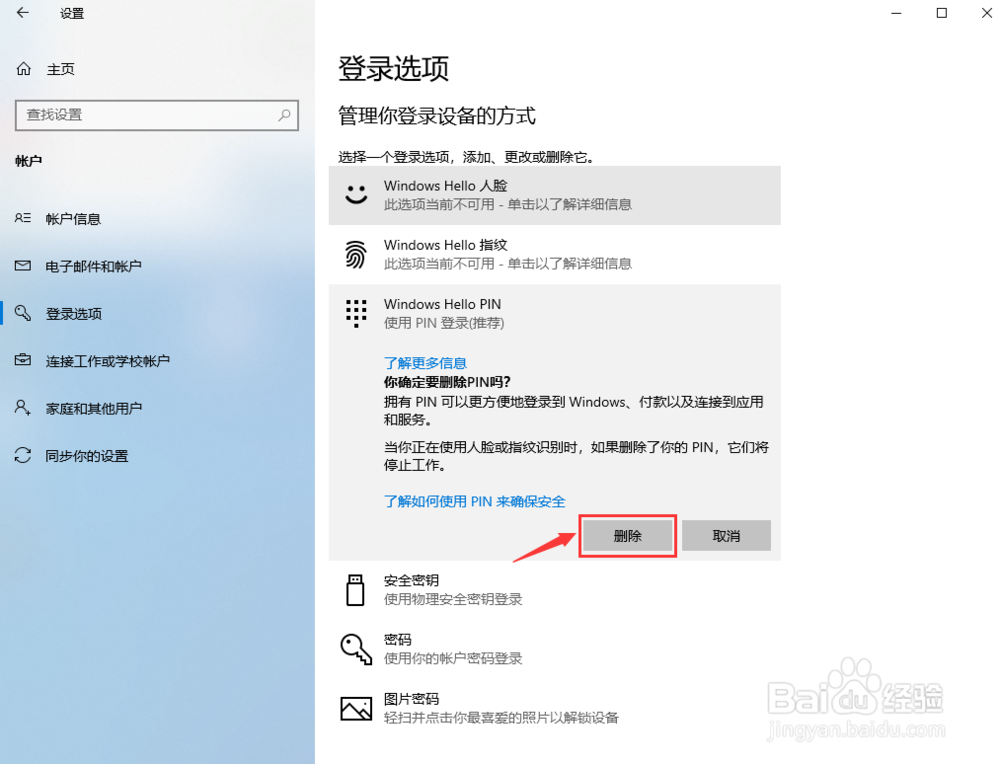This screenshot has height=764, width=1000.
Task: Click the briefcase icon for 连接工作或学校帐户
Action: click(23, 360)
